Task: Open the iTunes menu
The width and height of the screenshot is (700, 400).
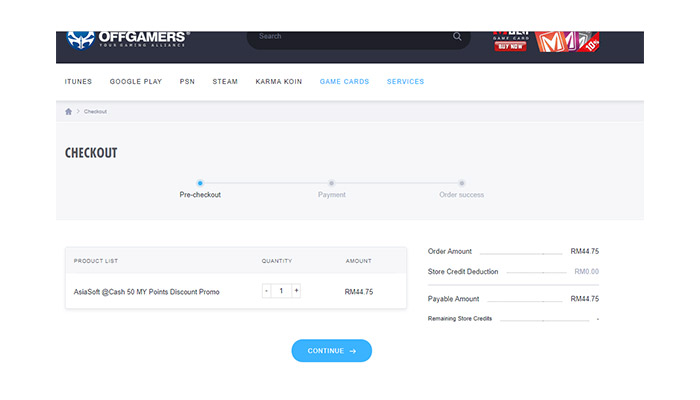Action: (78, 82)
